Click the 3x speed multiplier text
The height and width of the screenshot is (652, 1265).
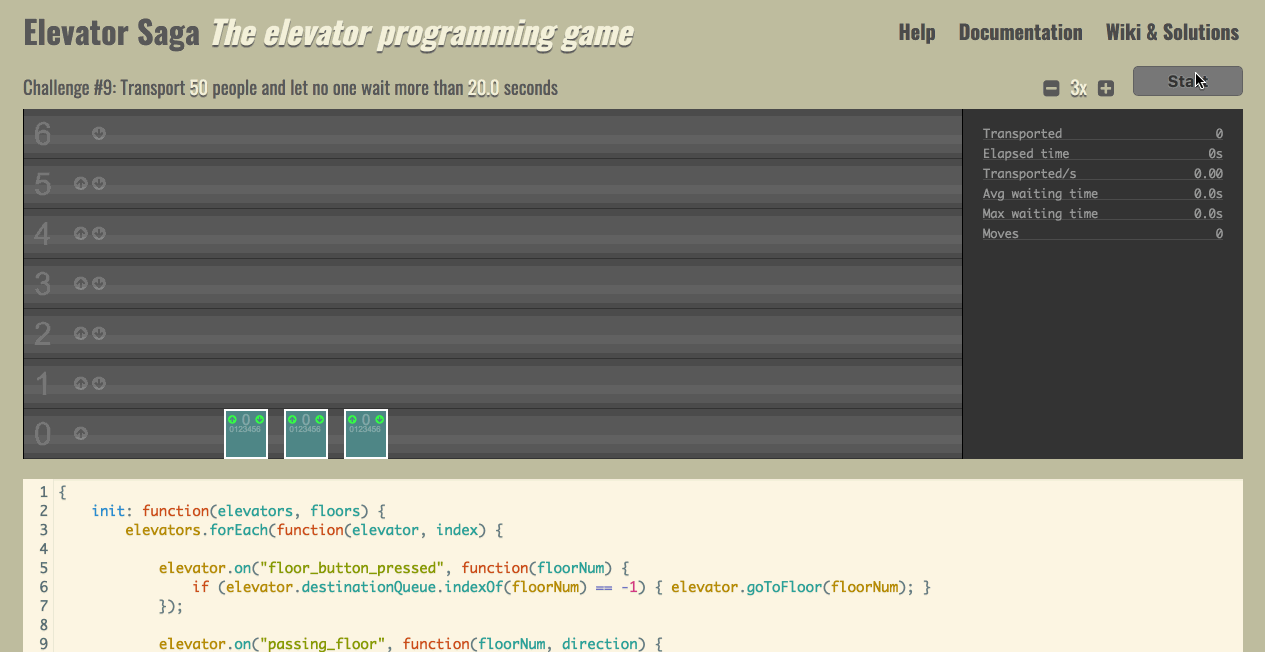click(x=1078, y=88)
